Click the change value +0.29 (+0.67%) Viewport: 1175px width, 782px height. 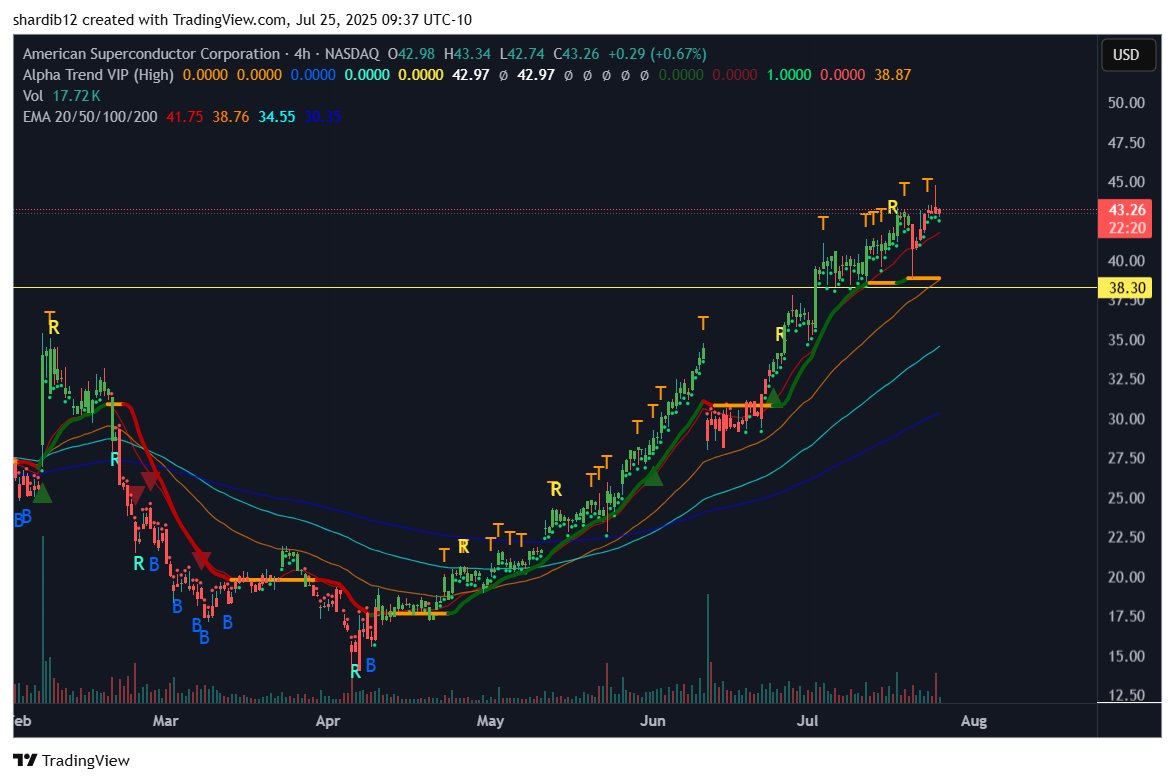[x=657, y=54]
